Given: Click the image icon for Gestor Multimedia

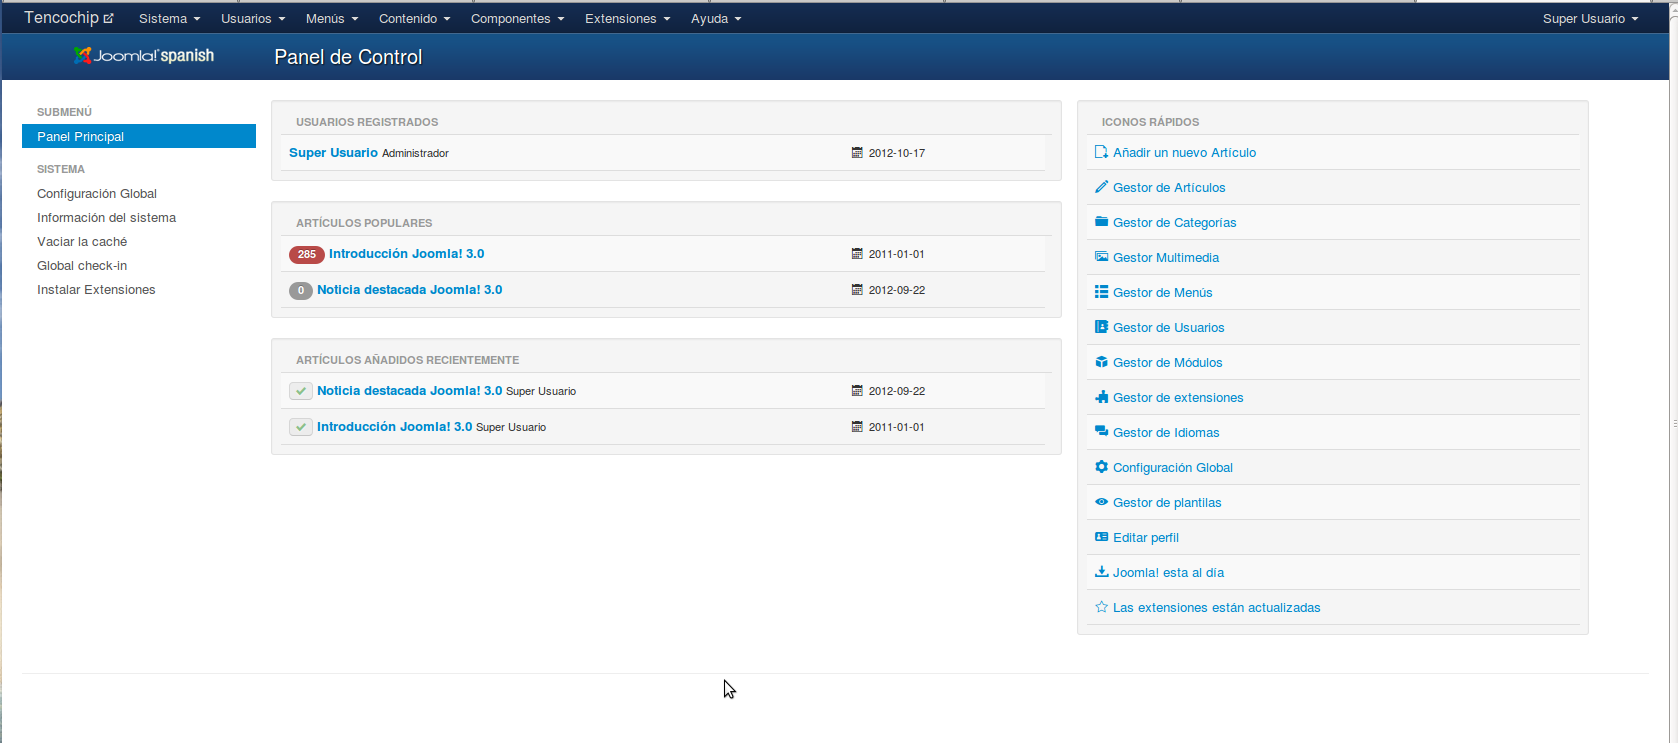Looking at the screenshot, I should (1101, 257).
